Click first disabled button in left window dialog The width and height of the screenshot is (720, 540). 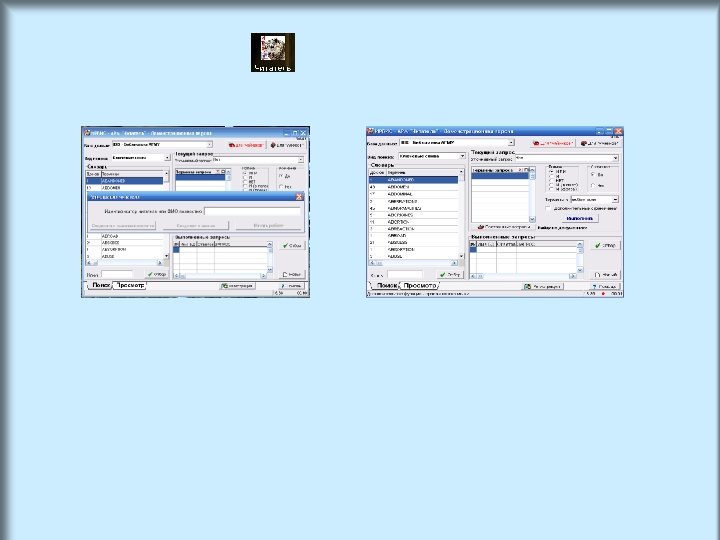click(x=123, y=225)
